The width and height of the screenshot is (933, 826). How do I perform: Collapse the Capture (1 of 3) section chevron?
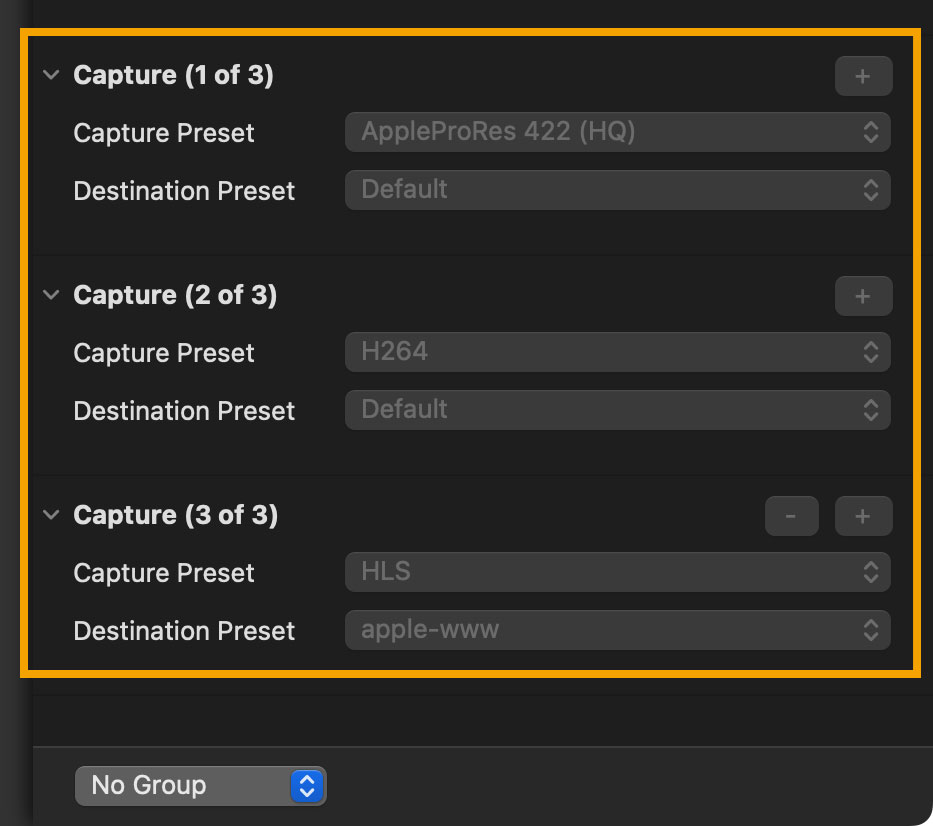pos(52,75)
